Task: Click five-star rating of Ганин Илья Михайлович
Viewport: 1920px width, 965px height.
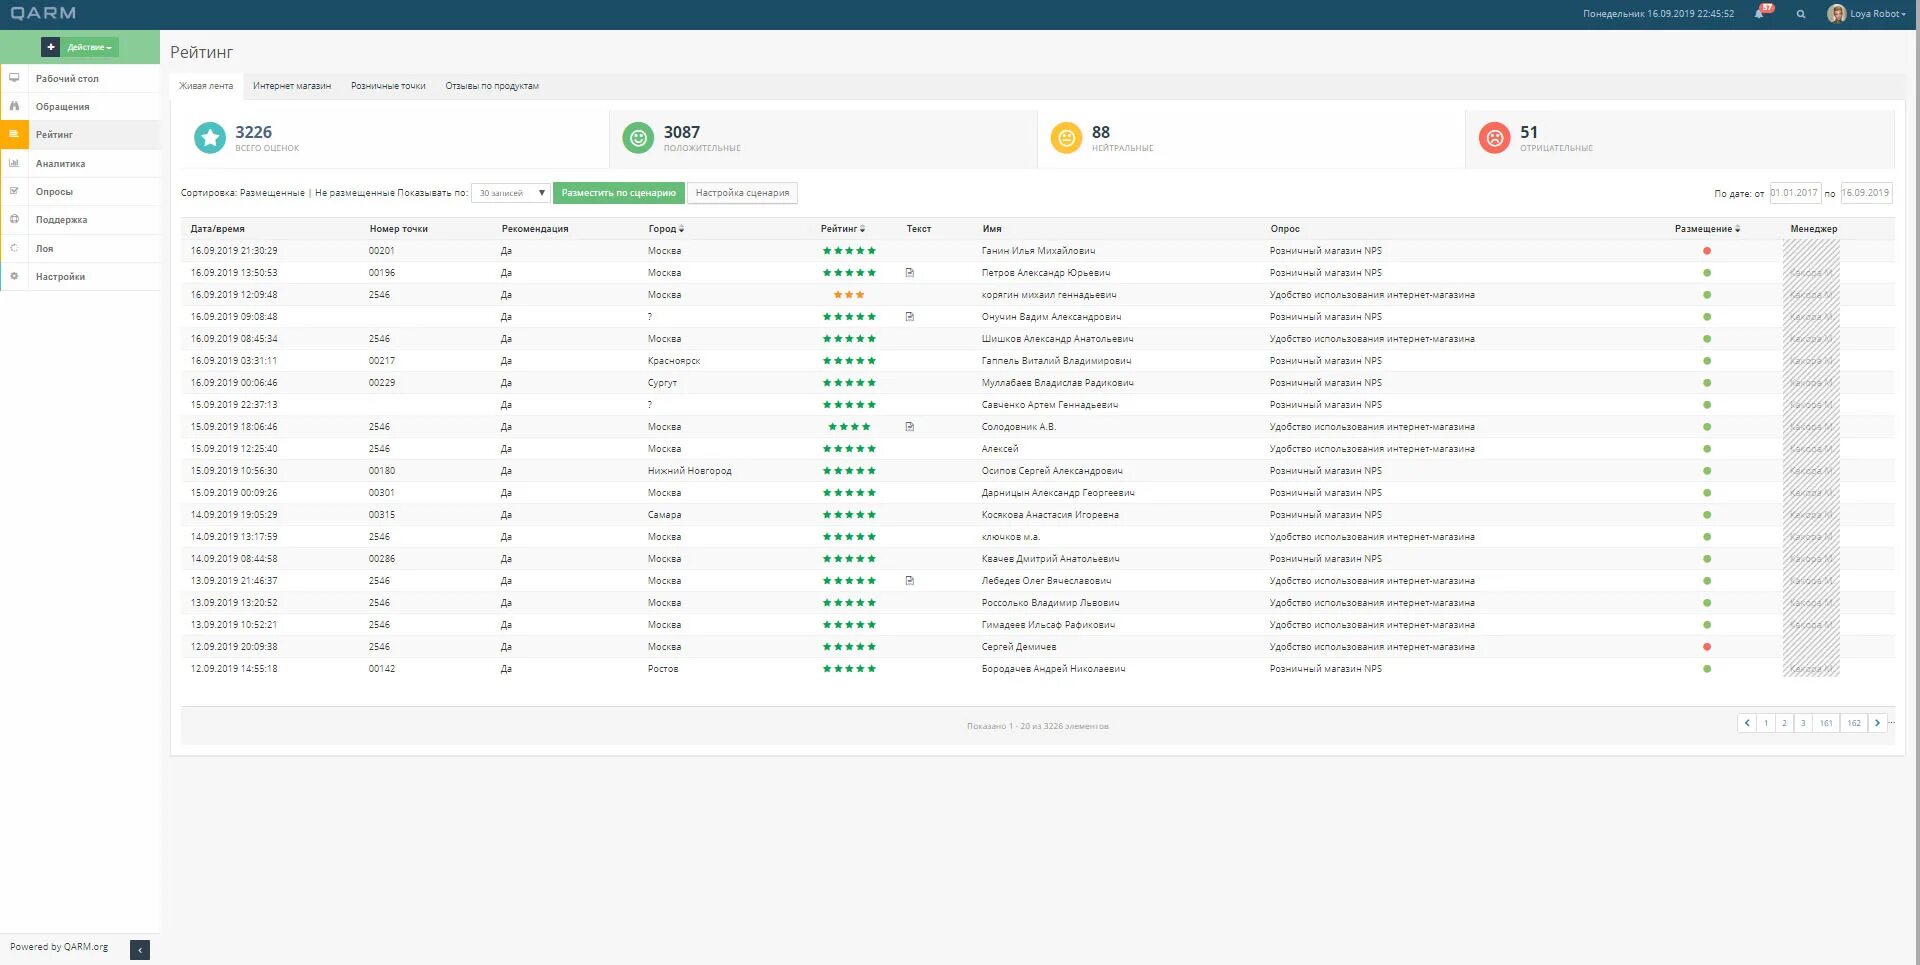Action: [x=849, y=251]
